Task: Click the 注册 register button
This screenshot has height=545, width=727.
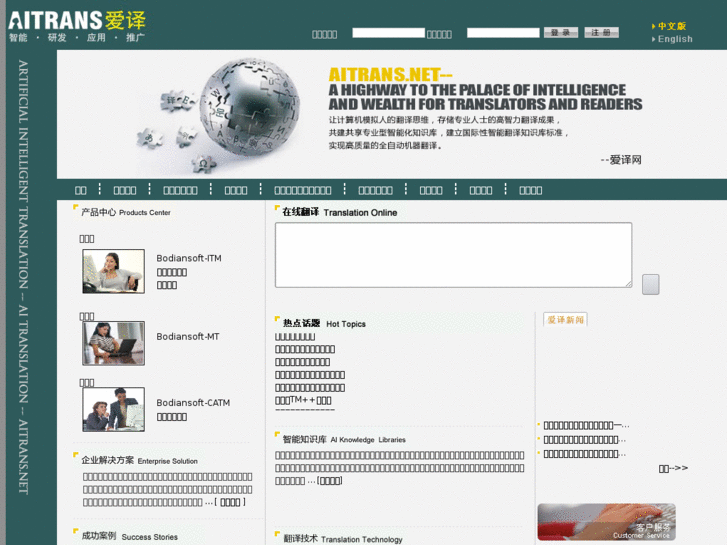Action: (x=601, y=32)
